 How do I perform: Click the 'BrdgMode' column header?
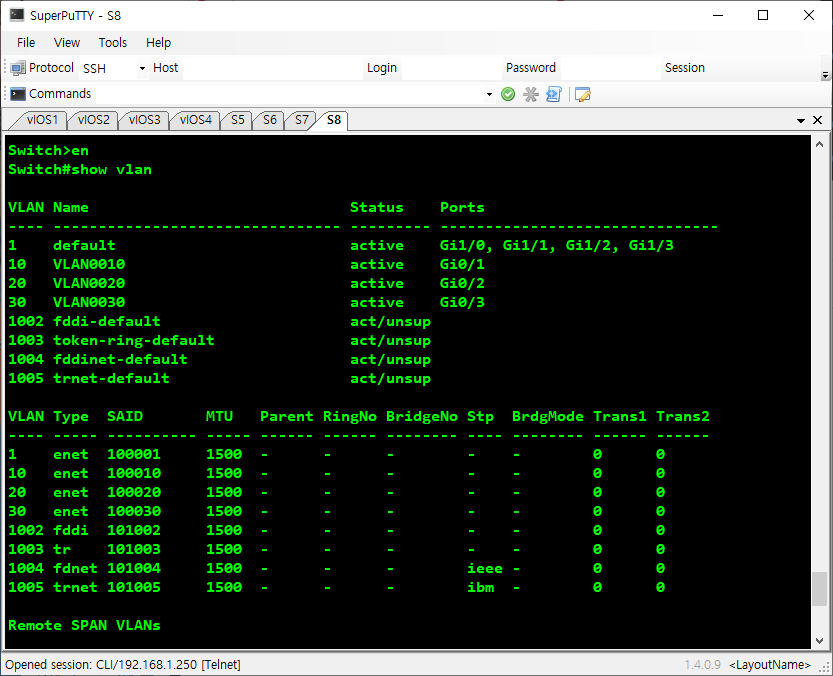point(547,416)
